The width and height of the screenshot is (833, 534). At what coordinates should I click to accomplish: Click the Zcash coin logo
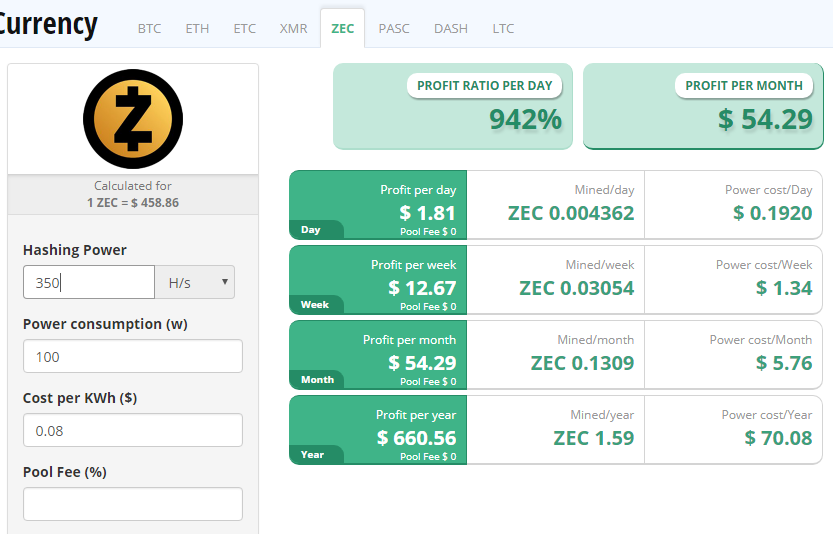[133, 118]
